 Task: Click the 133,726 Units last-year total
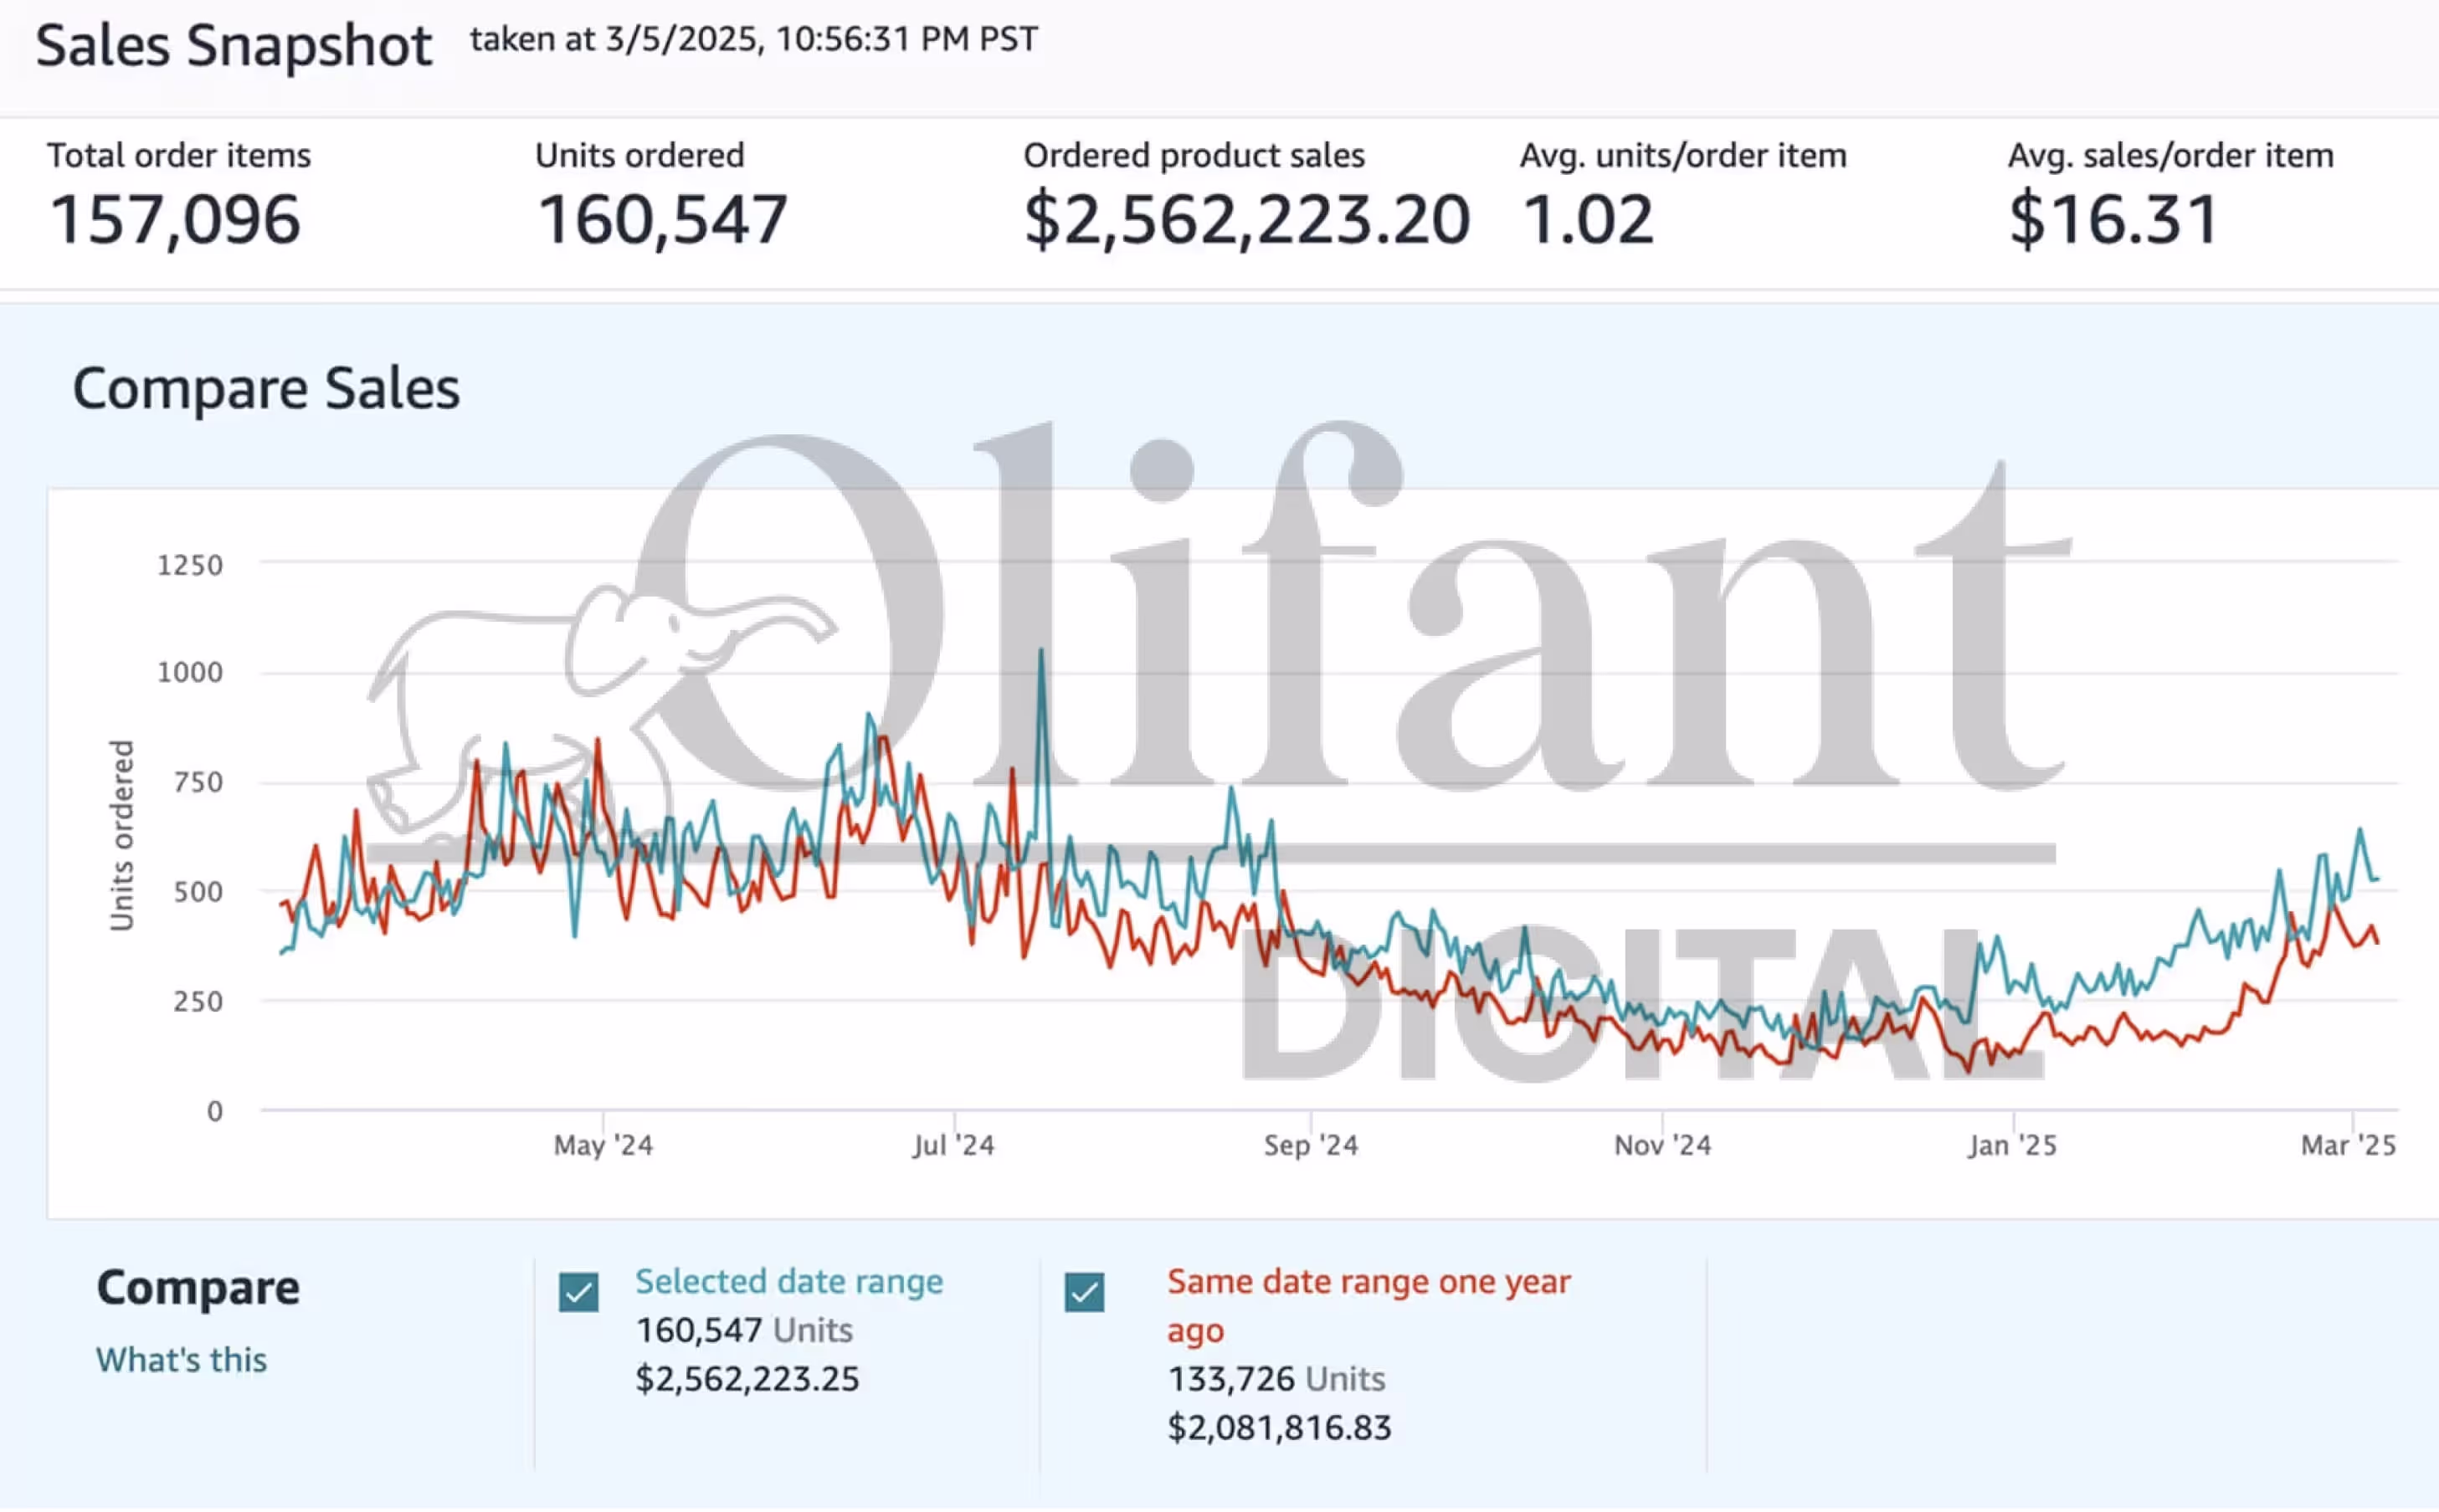1276,1379
